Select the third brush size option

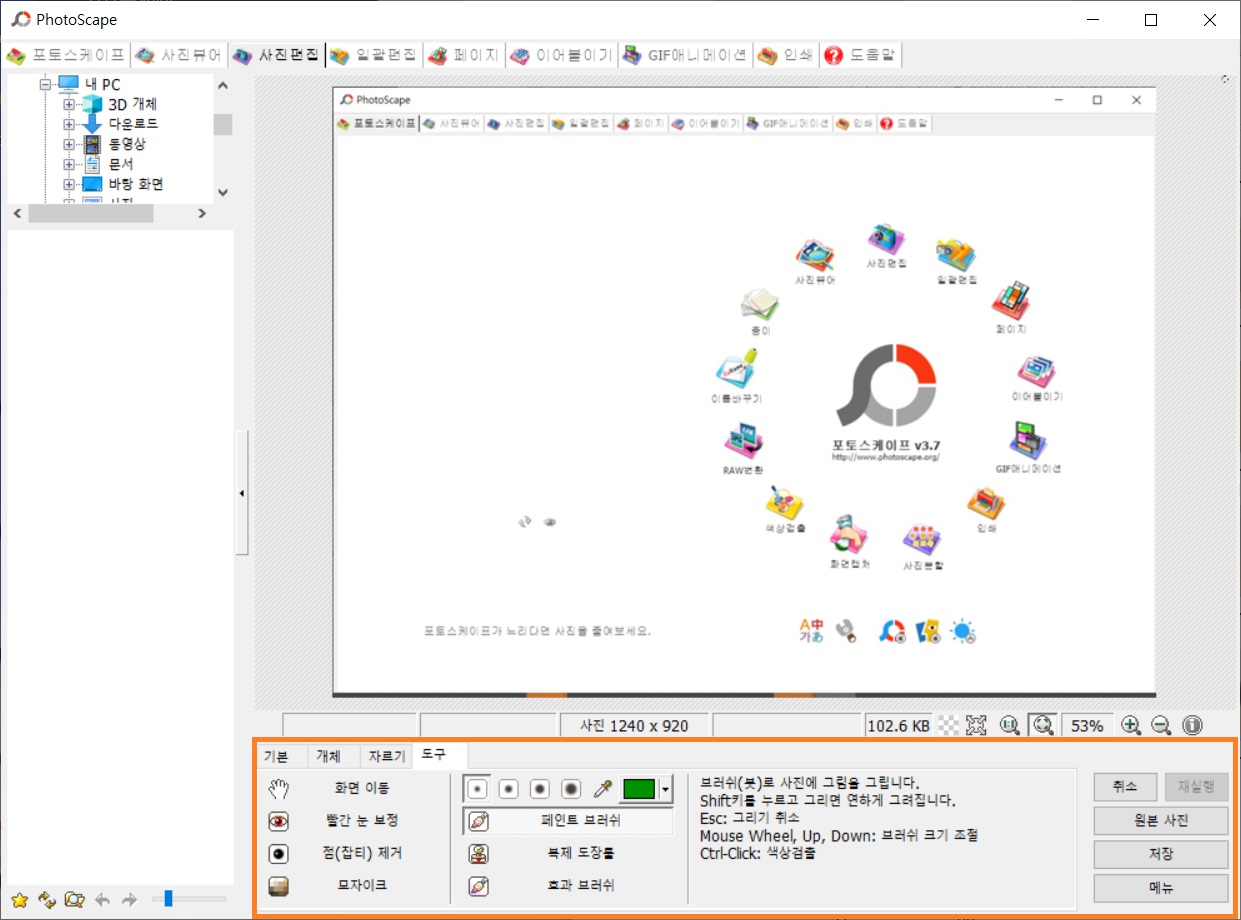[540, 789]
